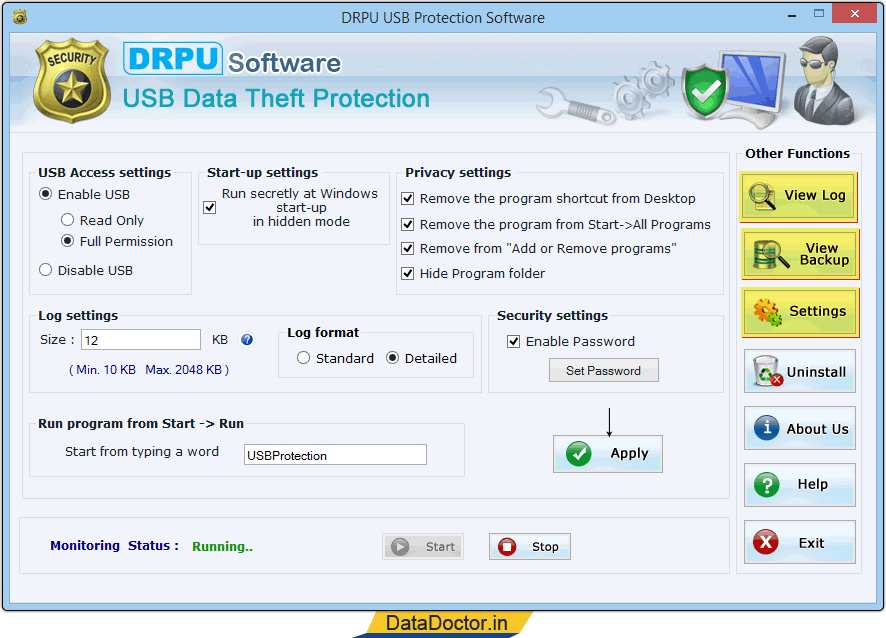Click the green shield checkmark graphic

(705, 90)
